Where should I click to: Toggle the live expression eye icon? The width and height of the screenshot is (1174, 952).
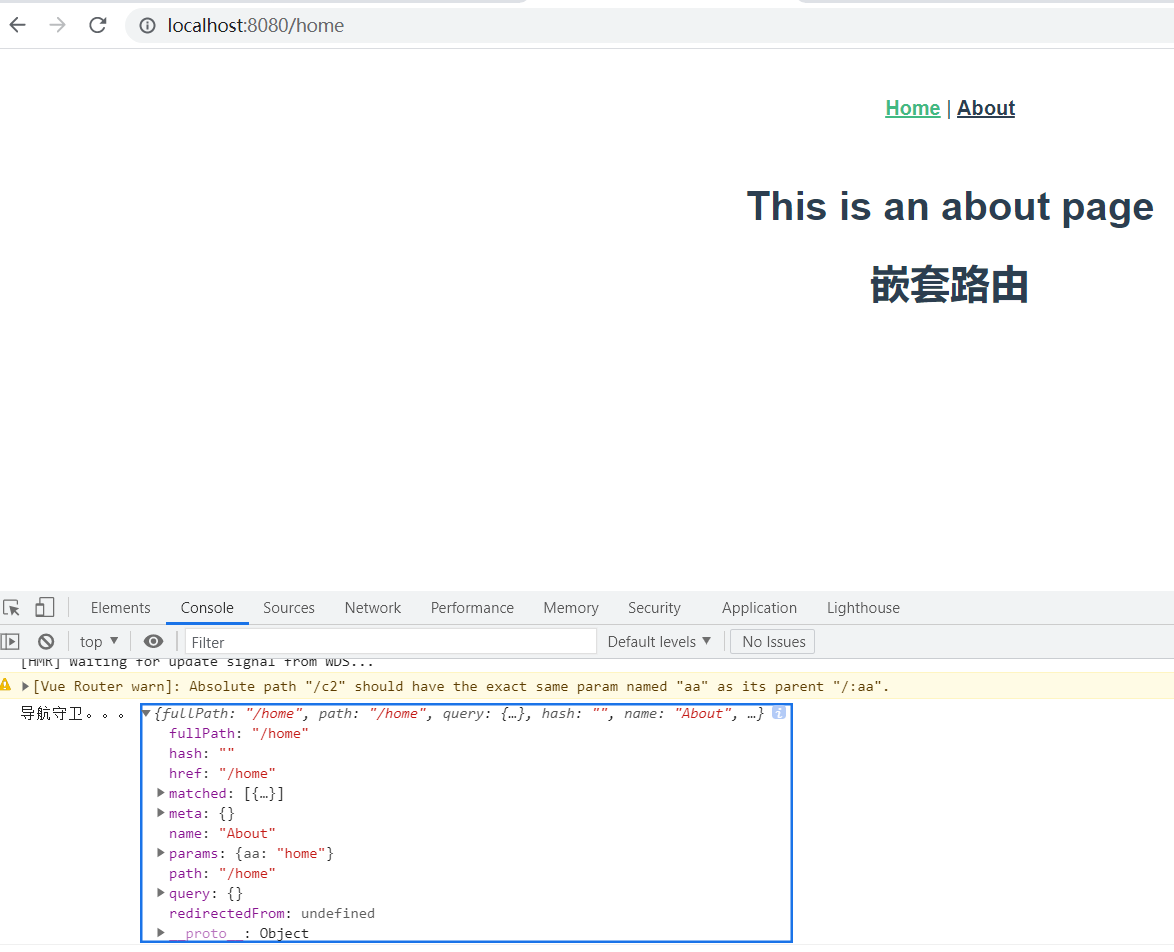coord(153,641)
